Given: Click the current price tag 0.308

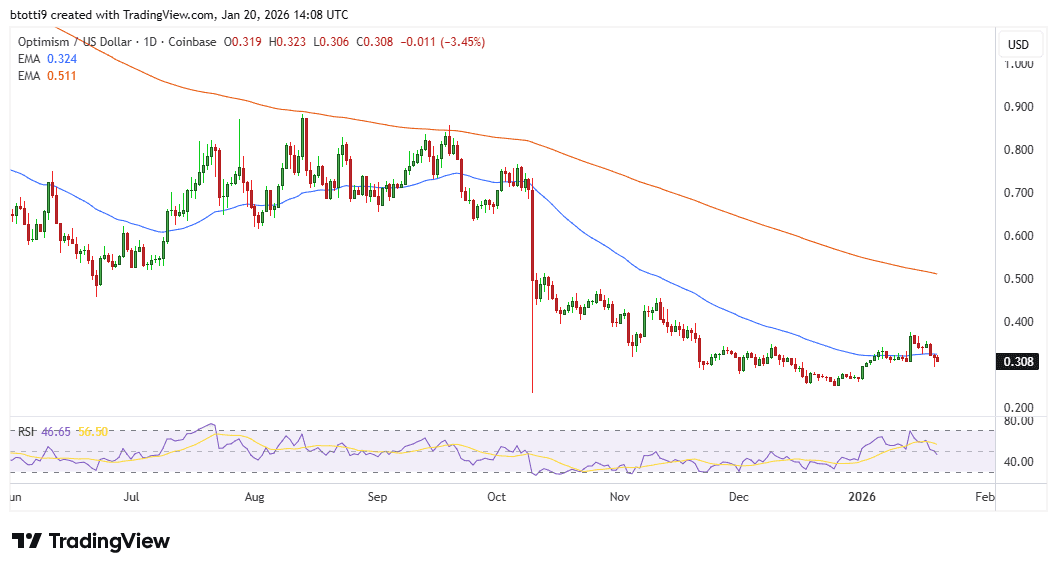Looking at the screenshot, I should pos(1016,362).
